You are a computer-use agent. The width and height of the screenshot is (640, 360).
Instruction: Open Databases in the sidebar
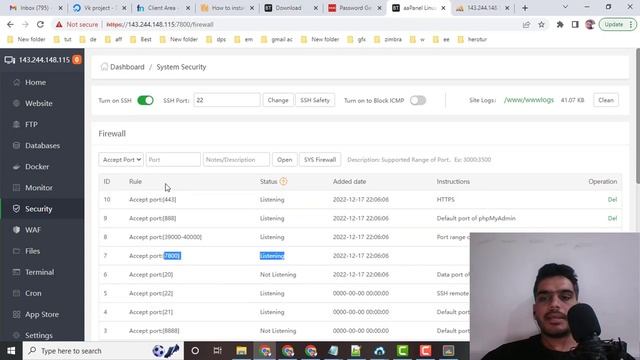(x=42, y=146)
